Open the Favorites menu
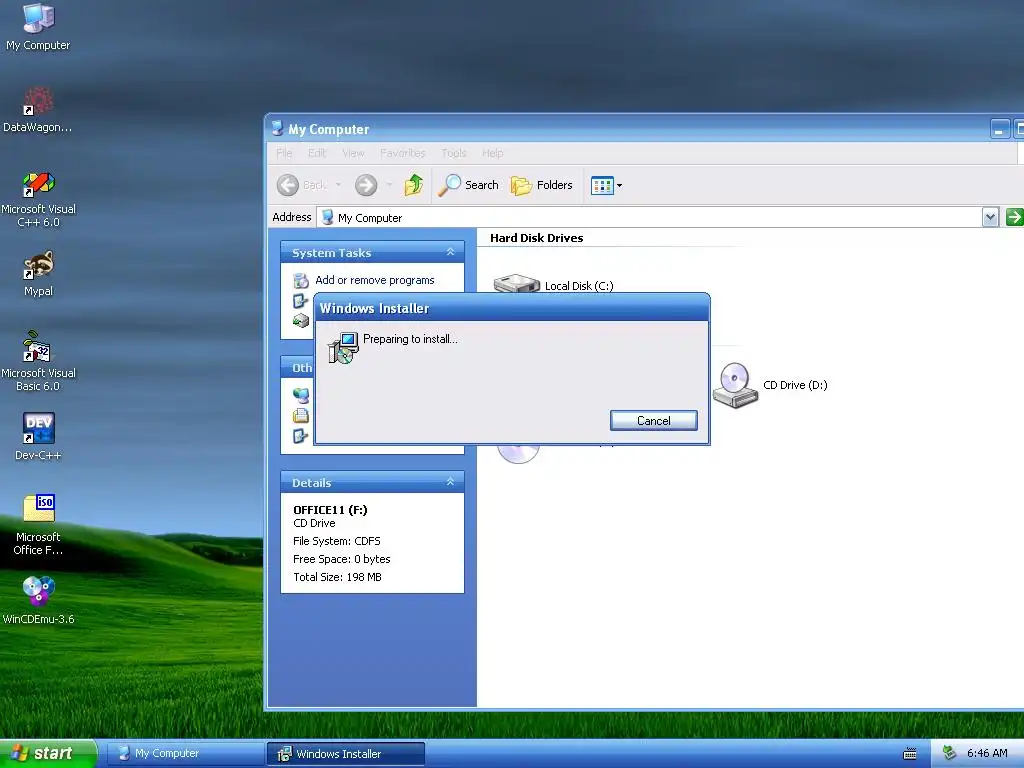Viewport: 1024px width, 768px height. pos(402,153)
